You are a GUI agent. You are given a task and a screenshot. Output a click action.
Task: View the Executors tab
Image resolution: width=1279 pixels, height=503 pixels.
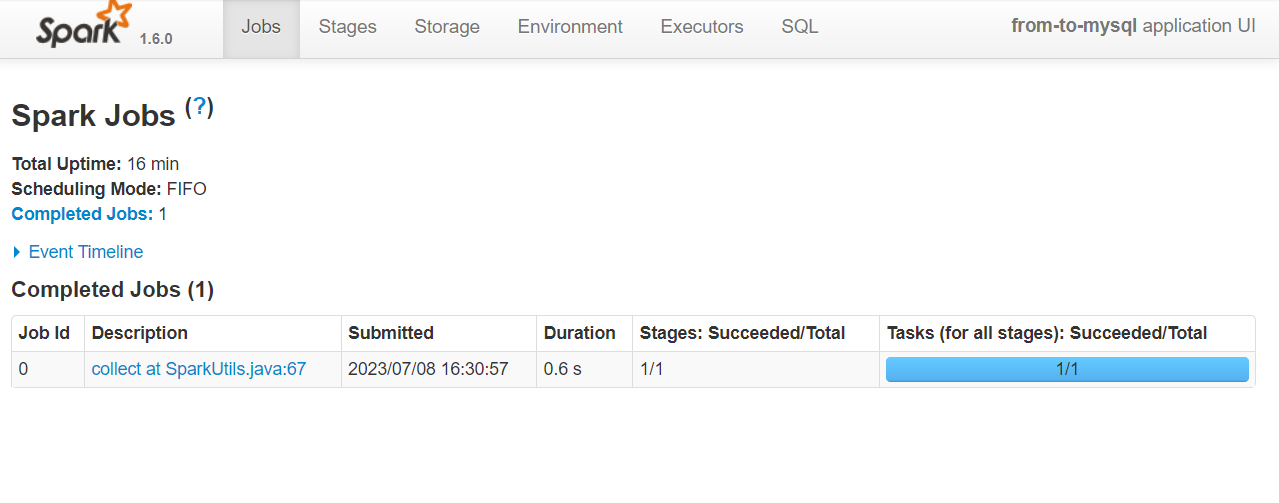[702, 28]
